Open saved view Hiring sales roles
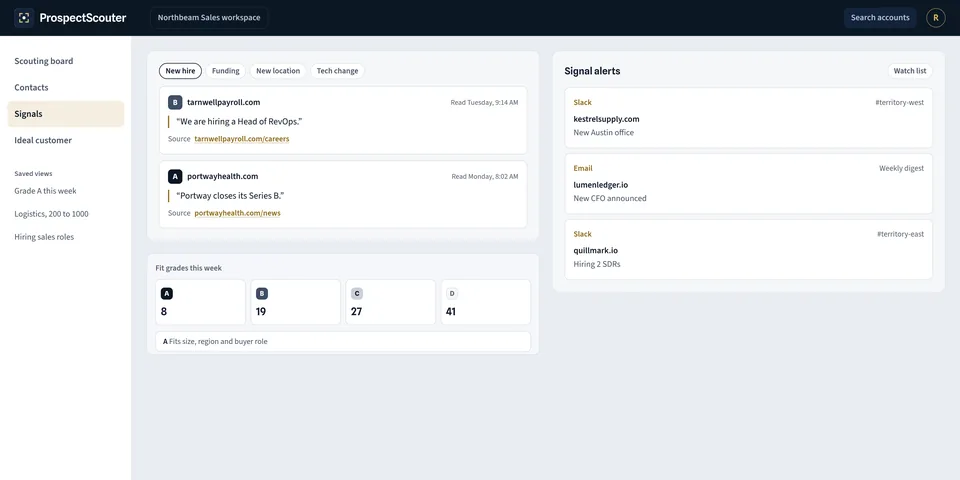The width and height of the screenshot is (960, 480). point(44,237)
